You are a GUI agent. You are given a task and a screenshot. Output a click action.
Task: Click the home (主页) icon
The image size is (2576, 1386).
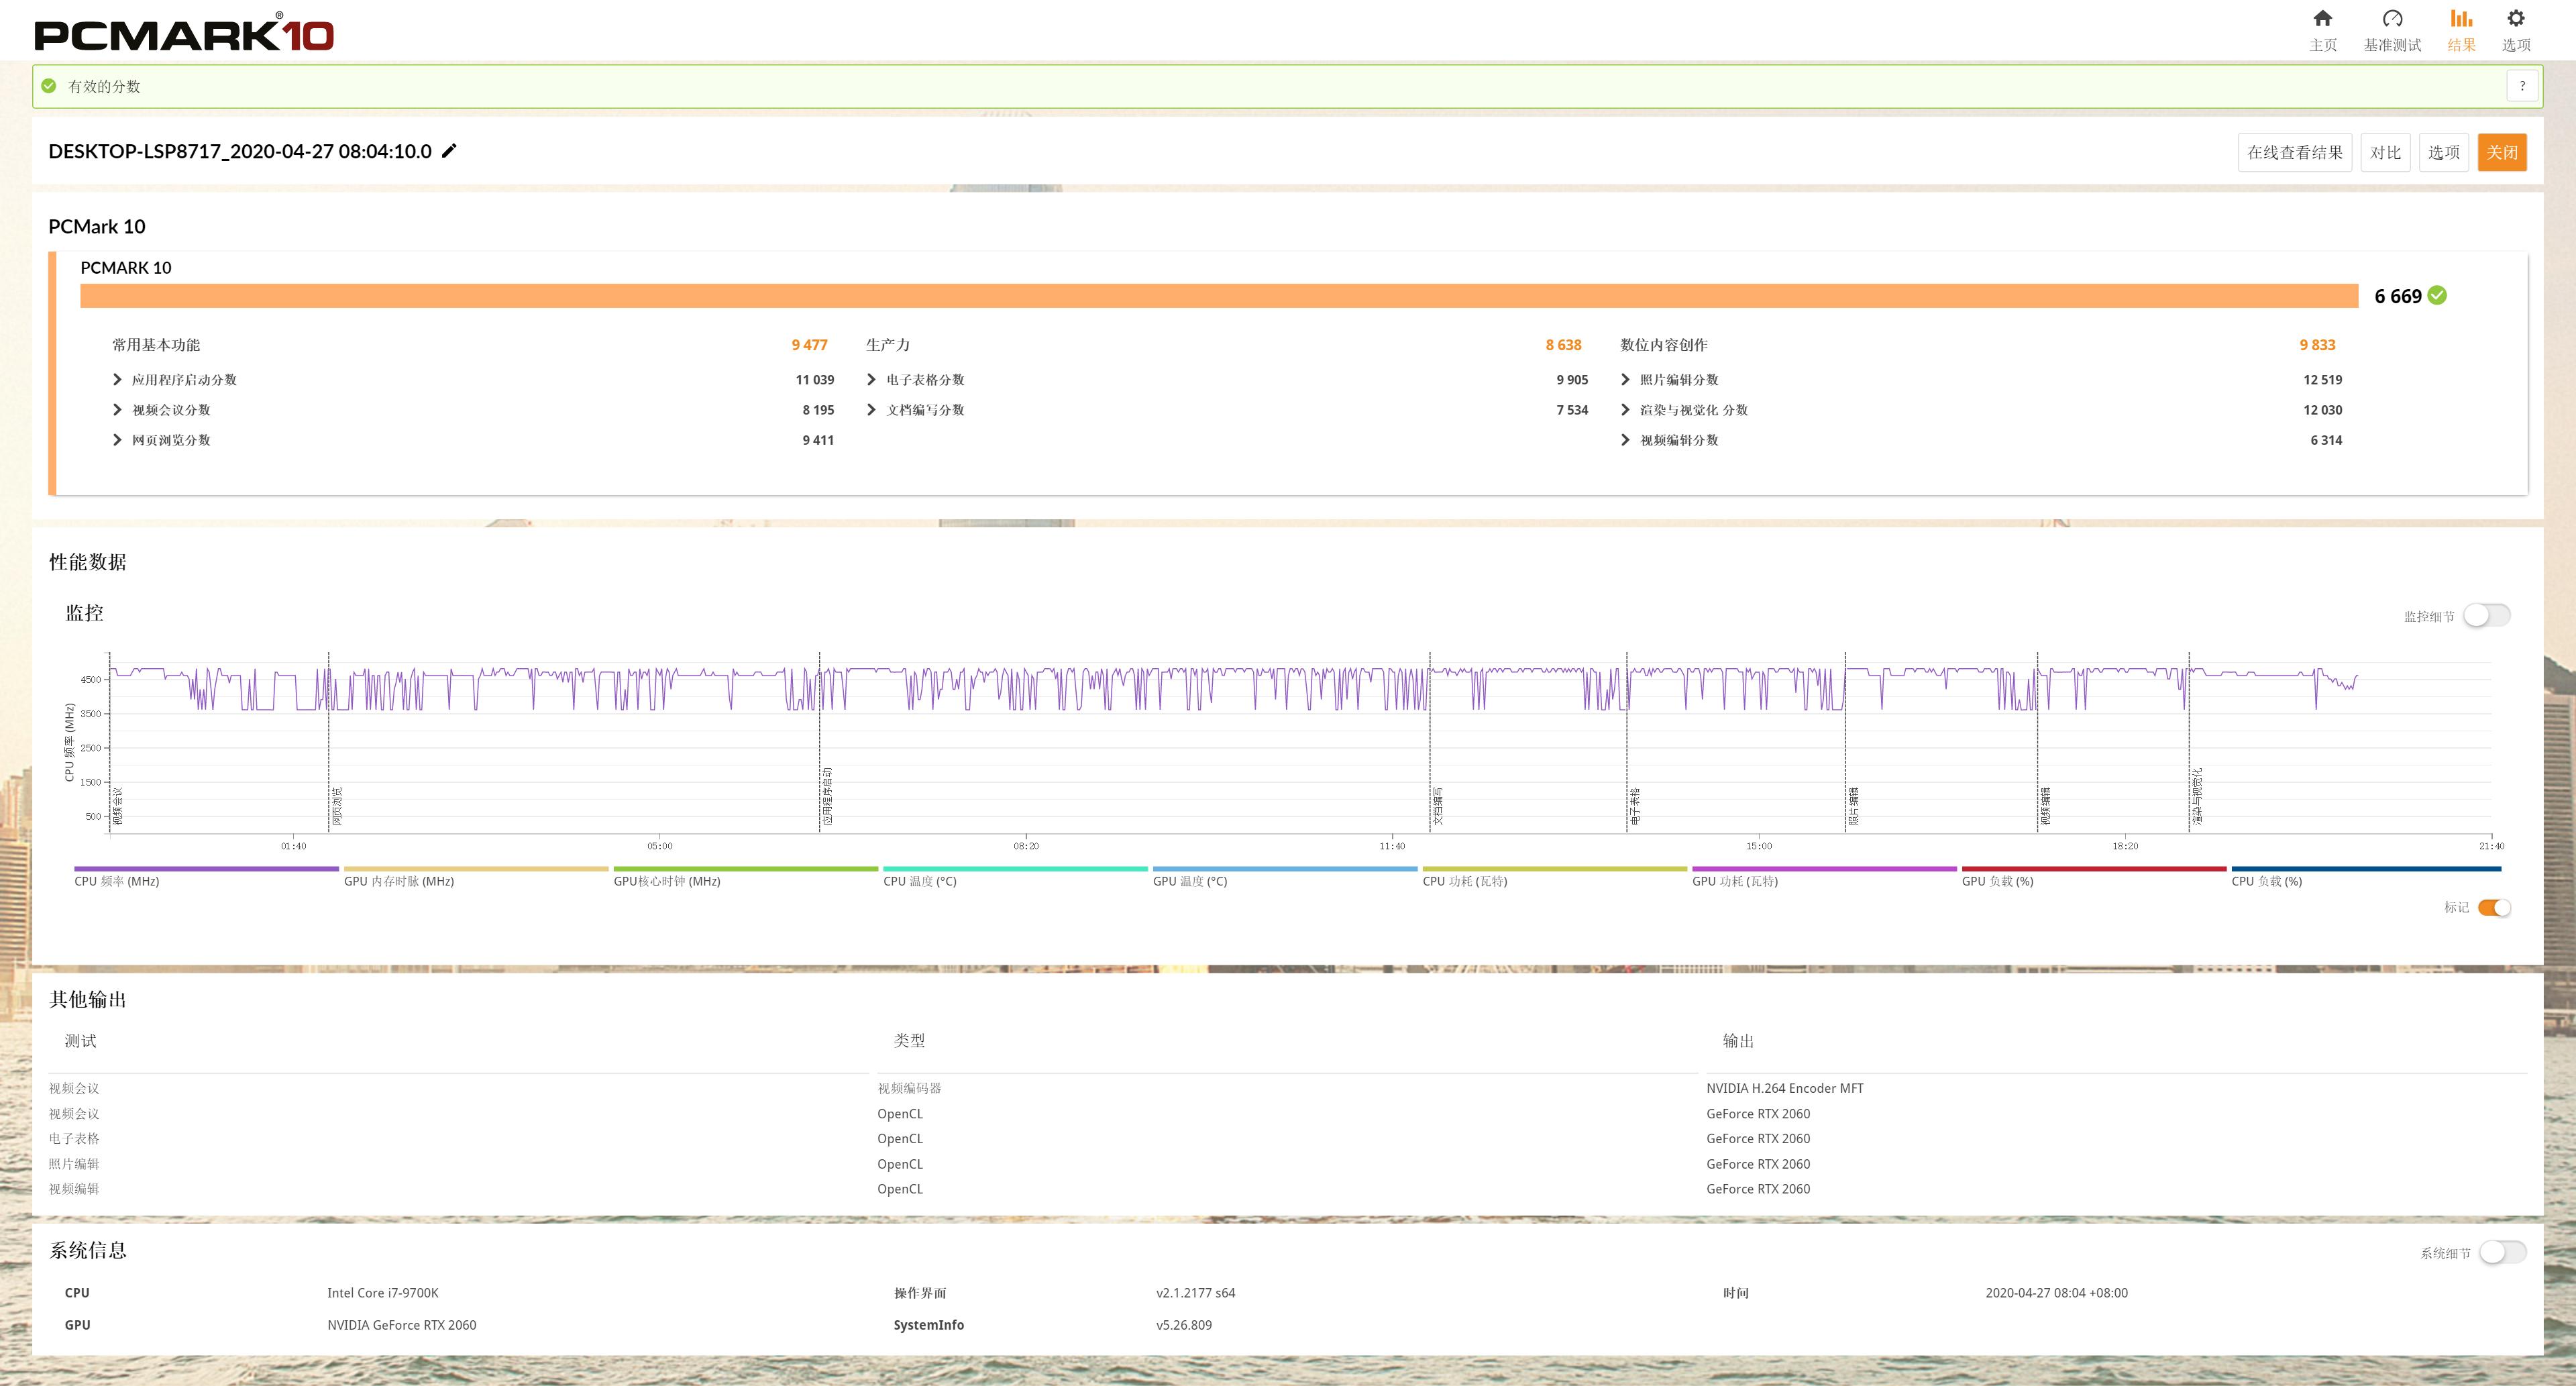2322,19
